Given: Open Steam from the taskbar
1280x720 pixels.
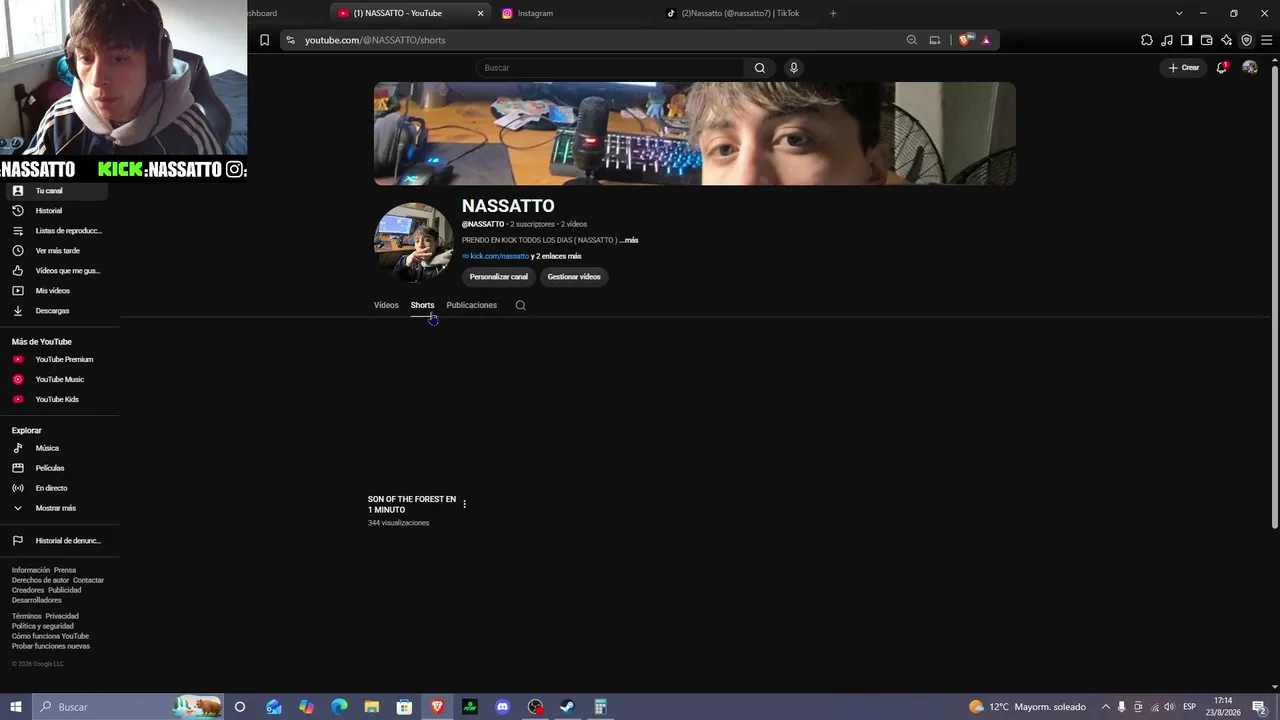Looking at the screenshot, I should point(567,707).
